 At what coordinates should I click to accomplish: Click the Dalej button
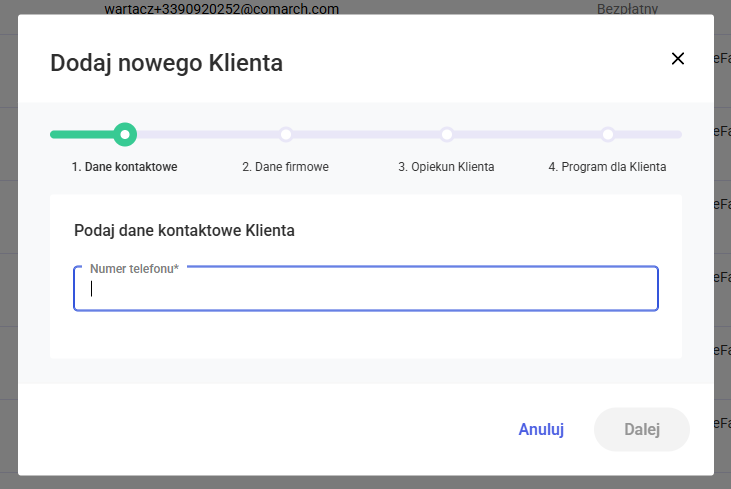(642, 429)
